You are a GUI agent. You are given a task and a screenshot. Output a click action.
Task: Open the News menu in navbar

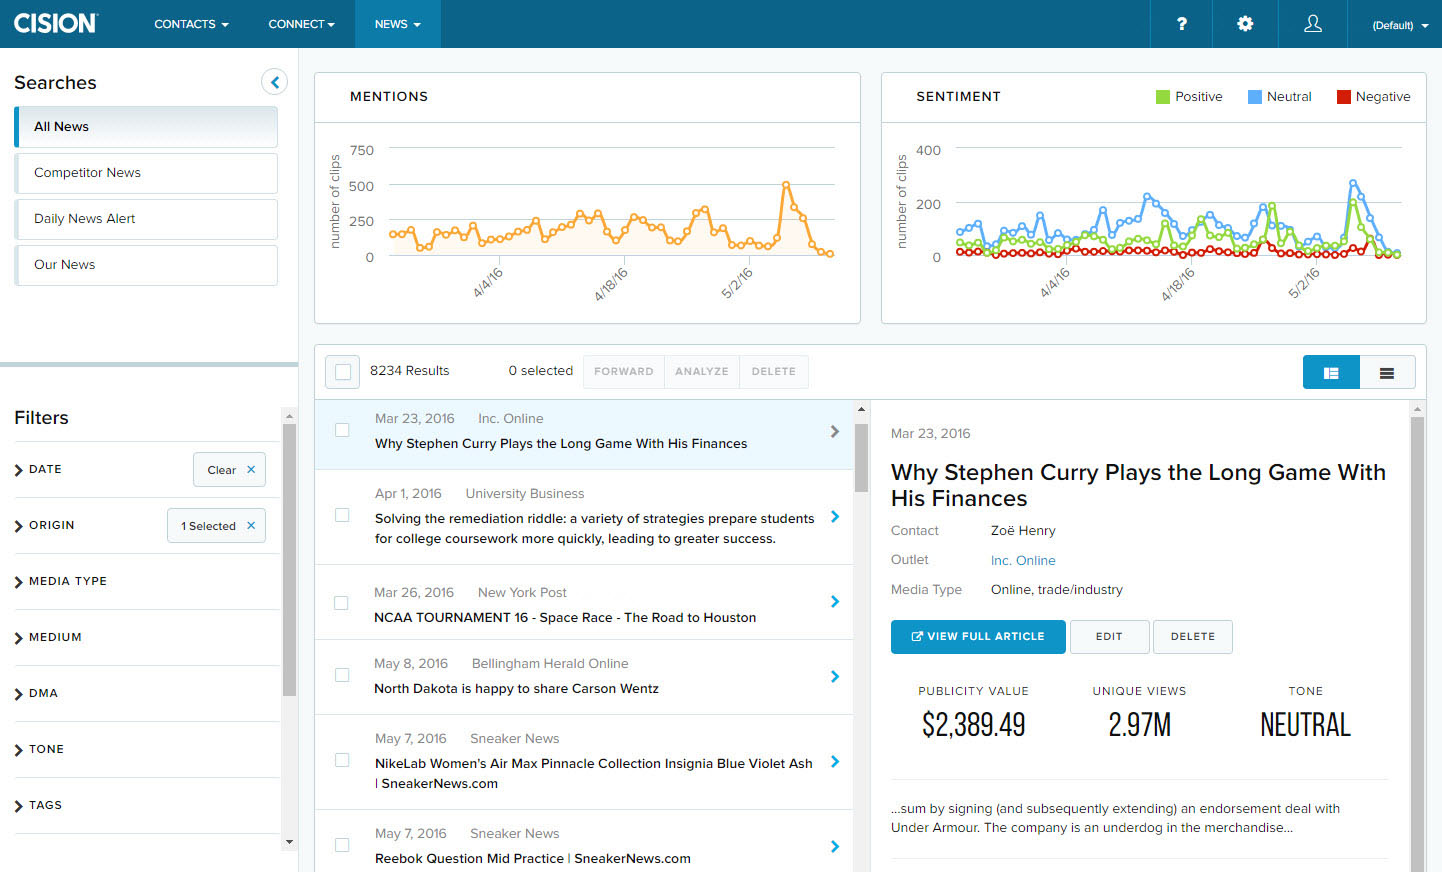pos(397,24)
